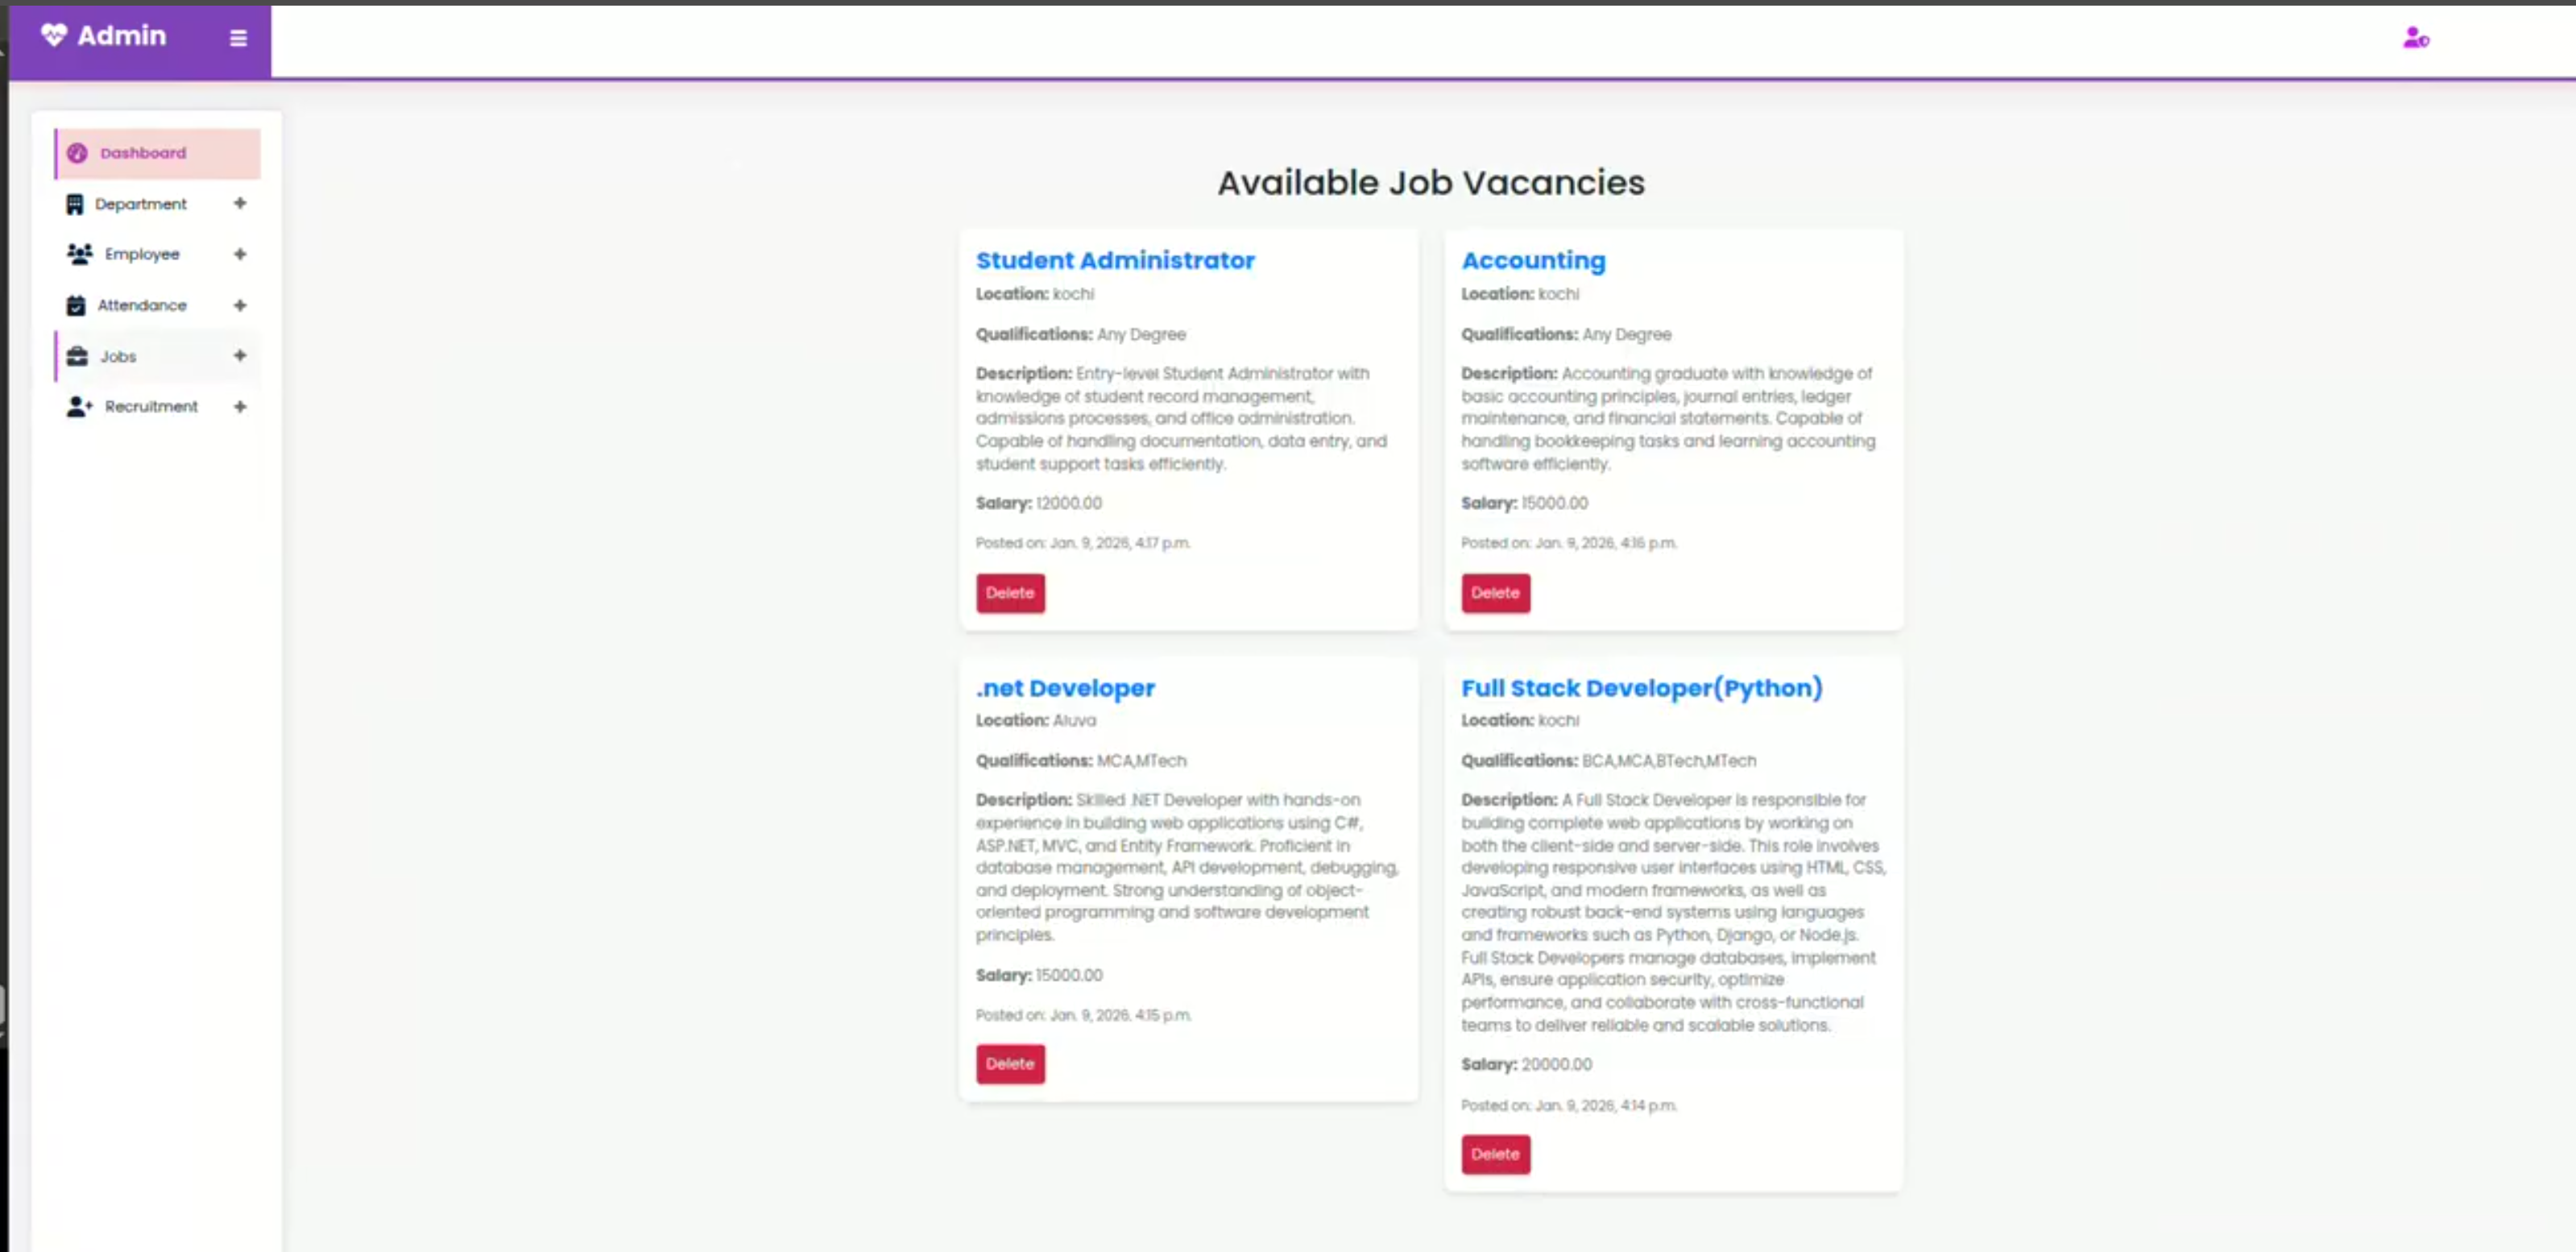Toggle the sidebar with the hamburger menu icon
The width and height of the screenshot is (2576, 1252).
tap(238, 38)
